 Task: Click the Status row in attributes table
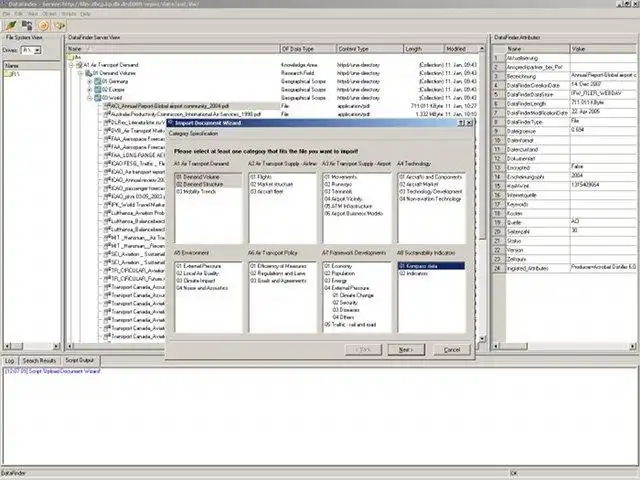pos(564,241)
